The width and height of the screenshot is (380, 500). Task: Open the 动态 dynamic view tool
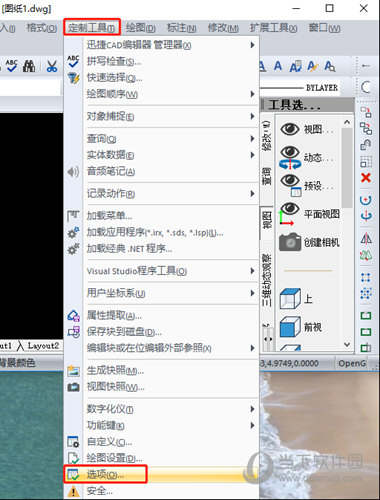[306, 157]
